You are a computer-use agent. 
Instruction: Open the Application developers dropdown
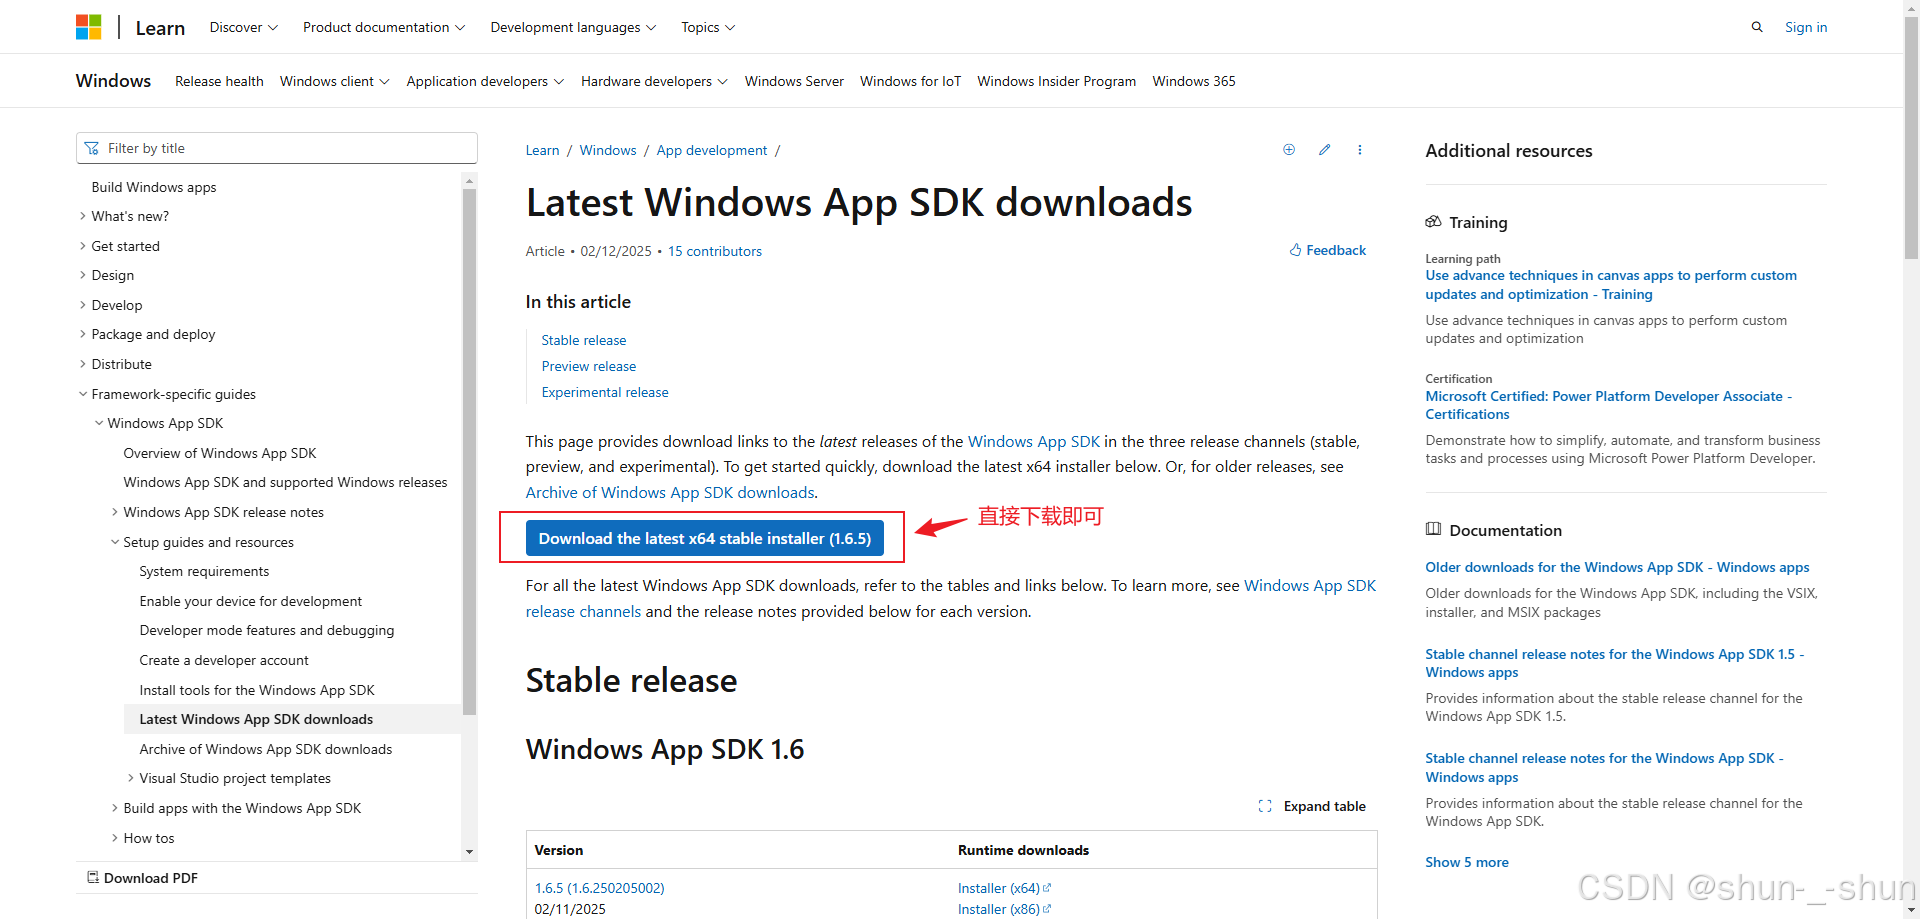point(485,81)
